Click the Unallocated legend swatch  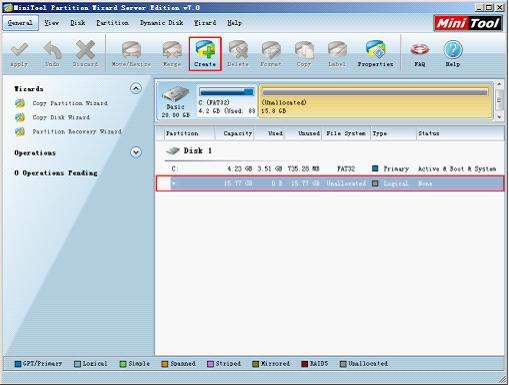343,364
